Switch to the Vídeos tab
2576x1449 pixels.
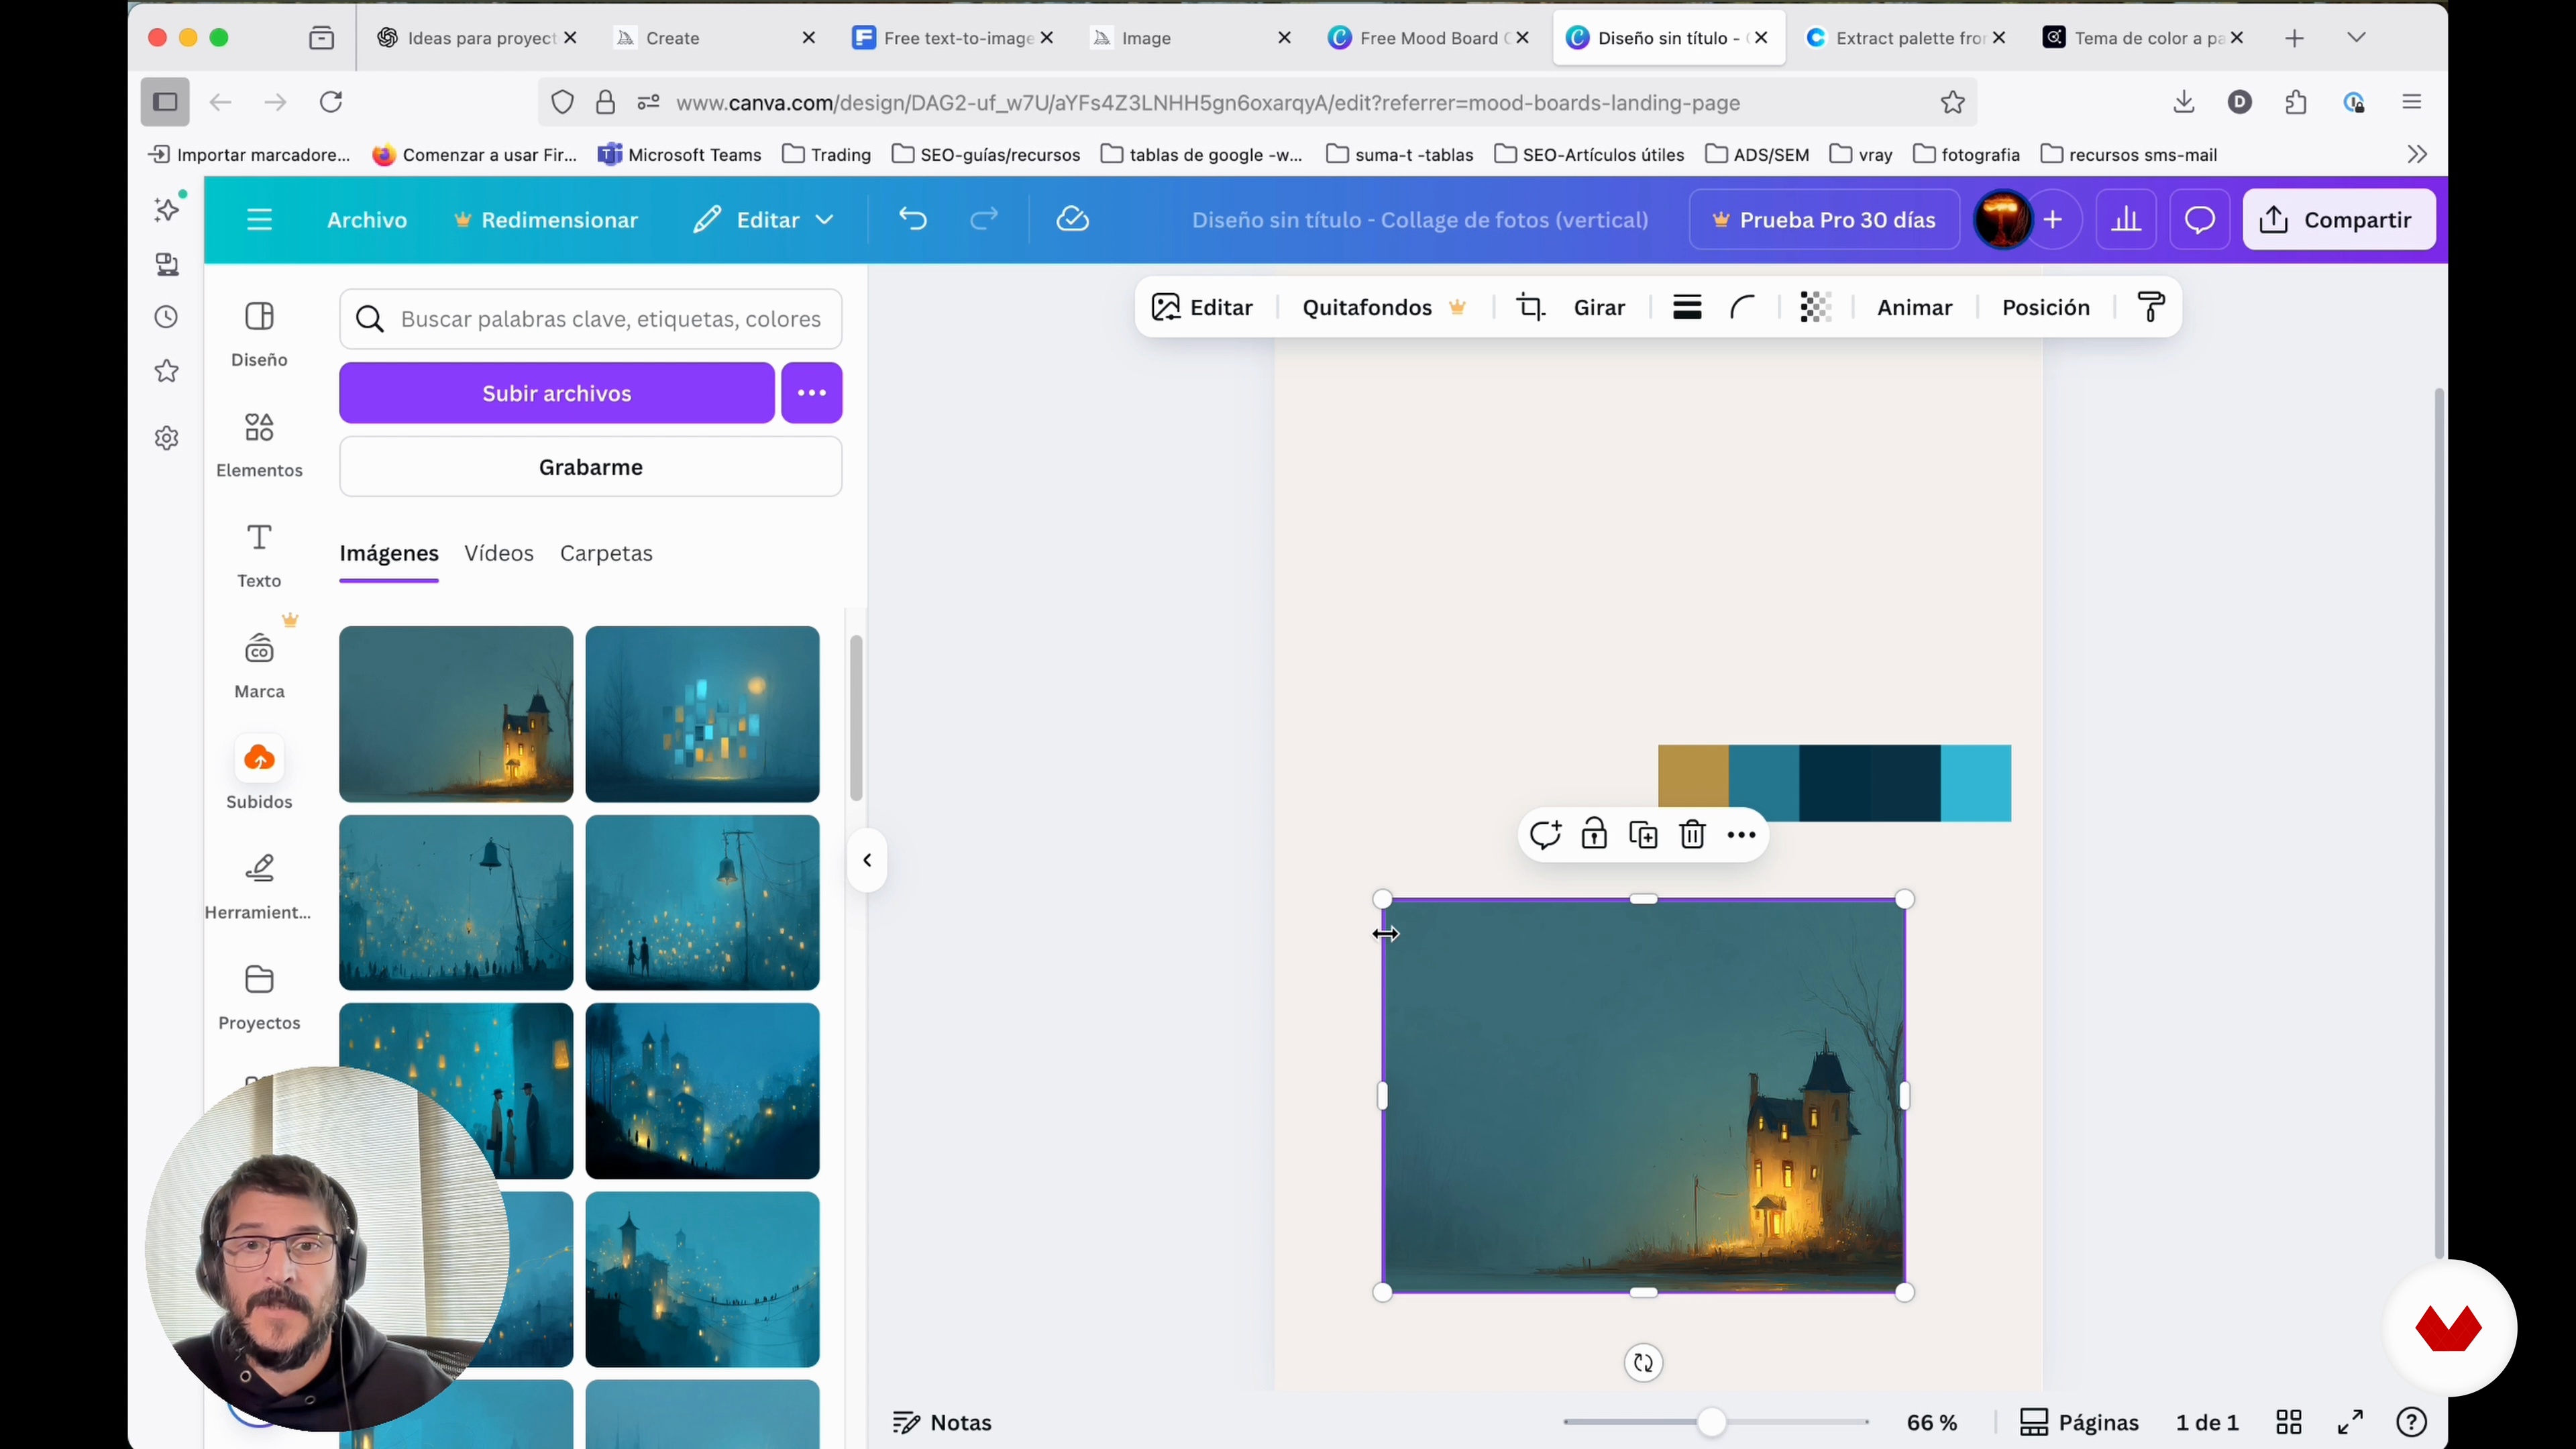499,553
